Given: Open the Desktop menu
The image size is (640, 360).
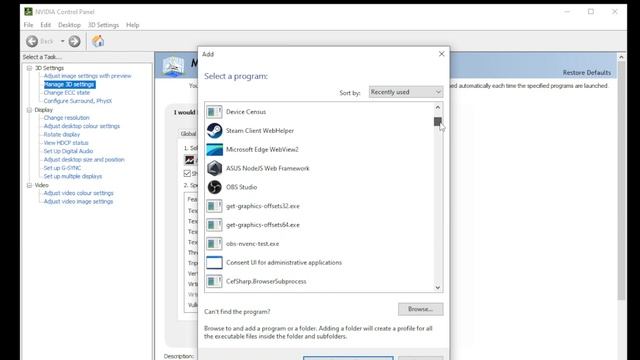Looking at the screenshot, I should pyautogui.click(x=69, y=25).
